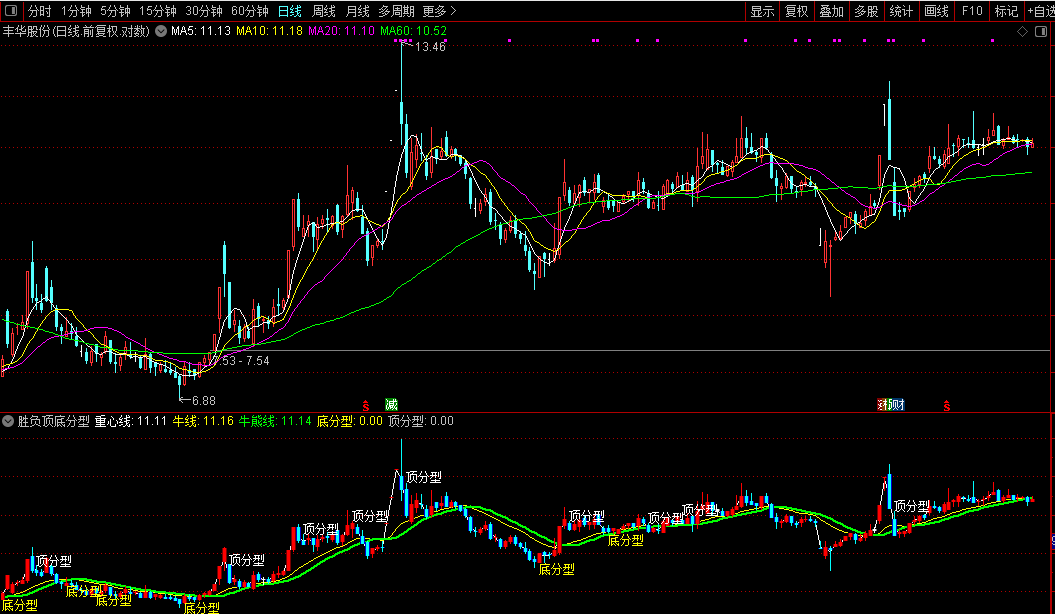The height and width of the screenshot is (614, 1055).
Task: Open the 标记 mark menu
Action: pyautogui.click(x=1007, y=11)
